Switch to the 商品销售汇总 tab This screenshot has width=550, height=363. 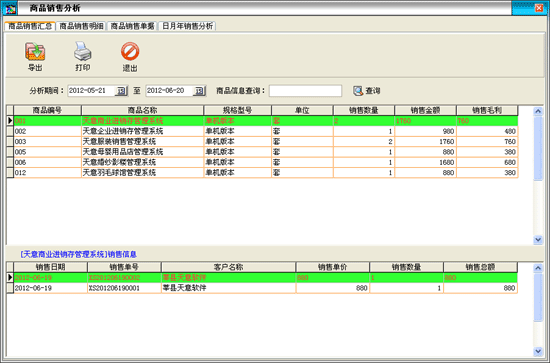30,26
